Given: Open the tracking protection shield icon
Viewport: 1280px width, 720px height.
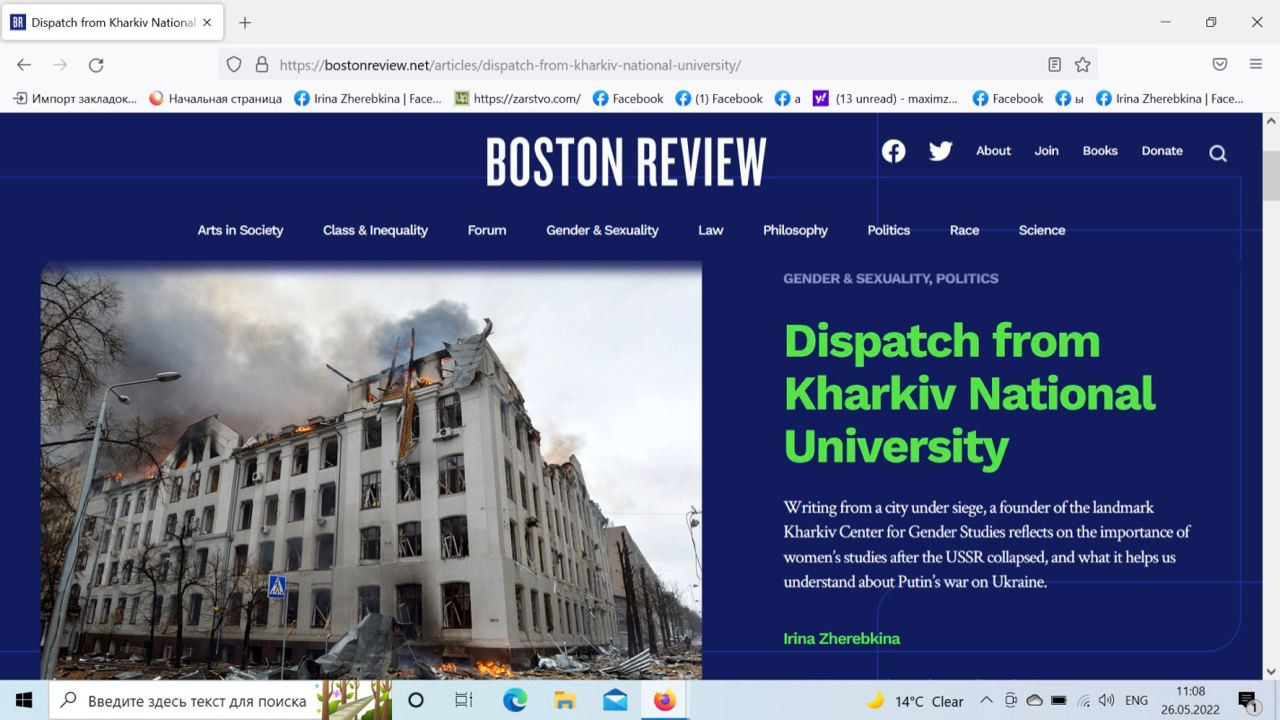Looking at the screenshot, I should (x=234, y=65).
